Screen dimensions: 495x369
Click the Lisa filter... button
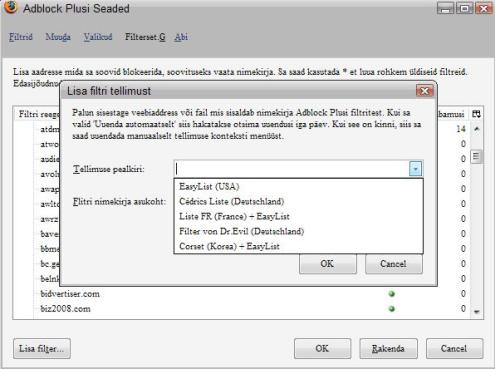42,349
